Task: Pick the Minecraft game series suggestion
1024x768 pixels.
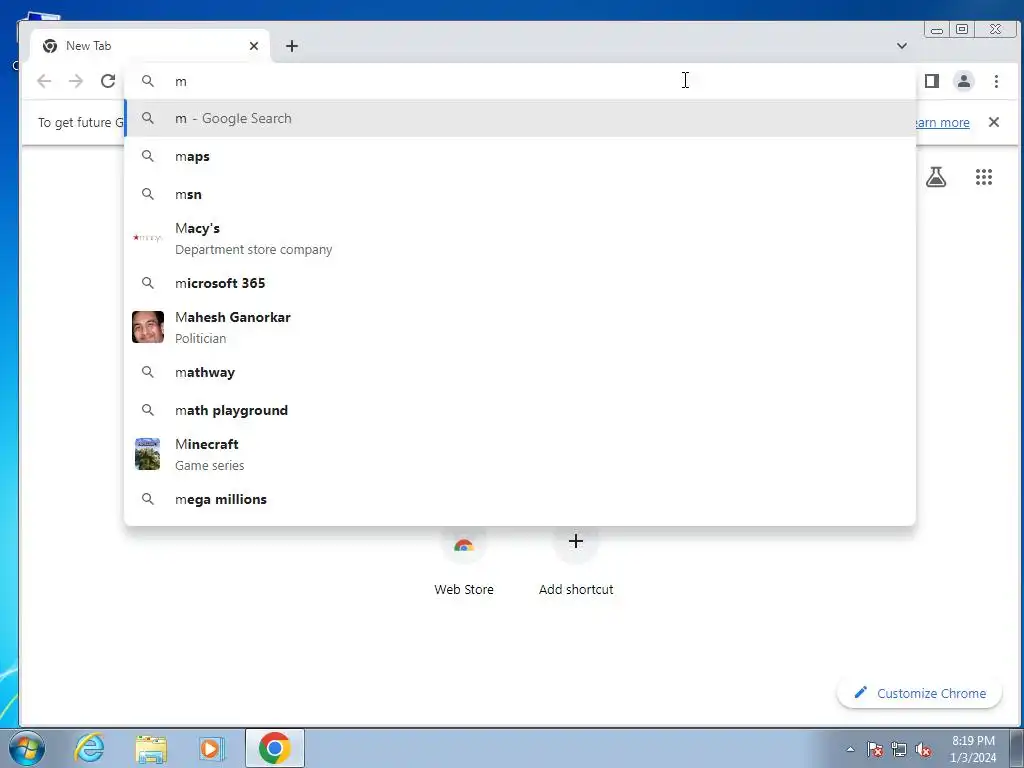Action: (520, 455)
